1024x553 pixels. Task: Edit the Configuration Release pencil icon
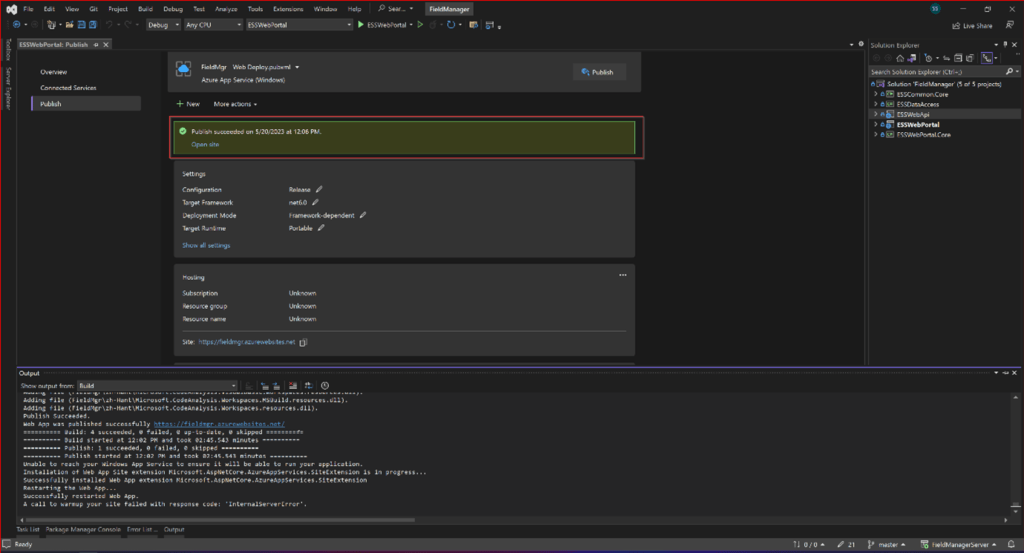click(x=319, y=189)
